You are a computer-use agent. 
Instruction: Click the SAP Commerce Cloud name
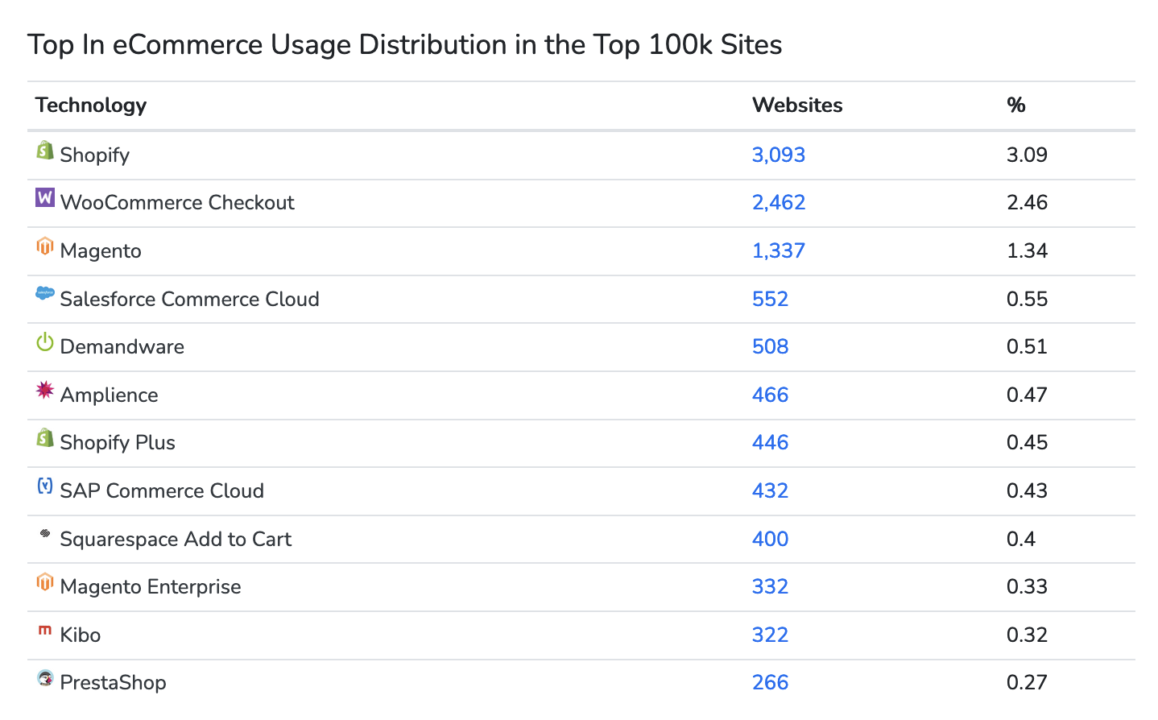pos(162,491)
